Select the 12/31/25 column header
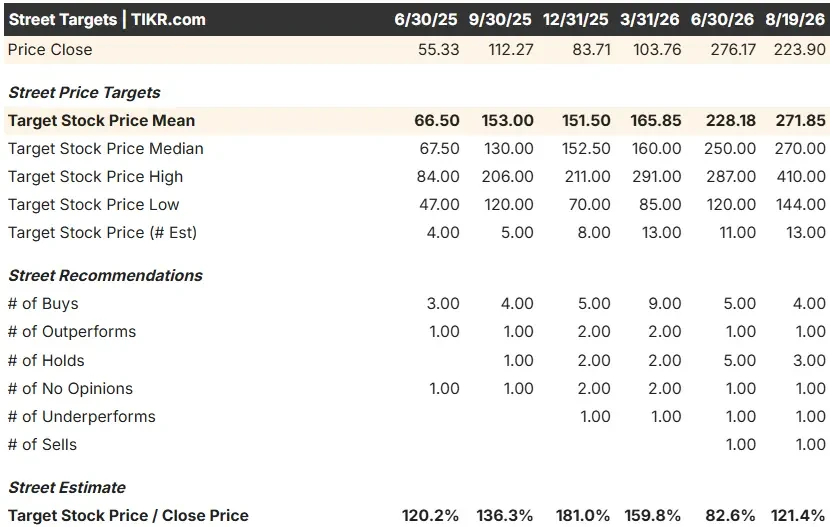The width and height of the screenshot is (830, 527). 575,20
